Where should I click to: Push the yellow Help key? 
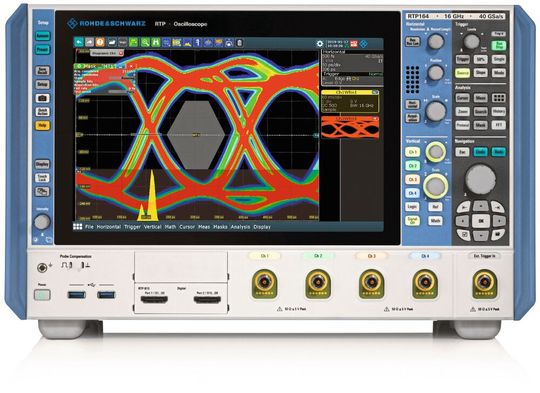click(42, 125)
